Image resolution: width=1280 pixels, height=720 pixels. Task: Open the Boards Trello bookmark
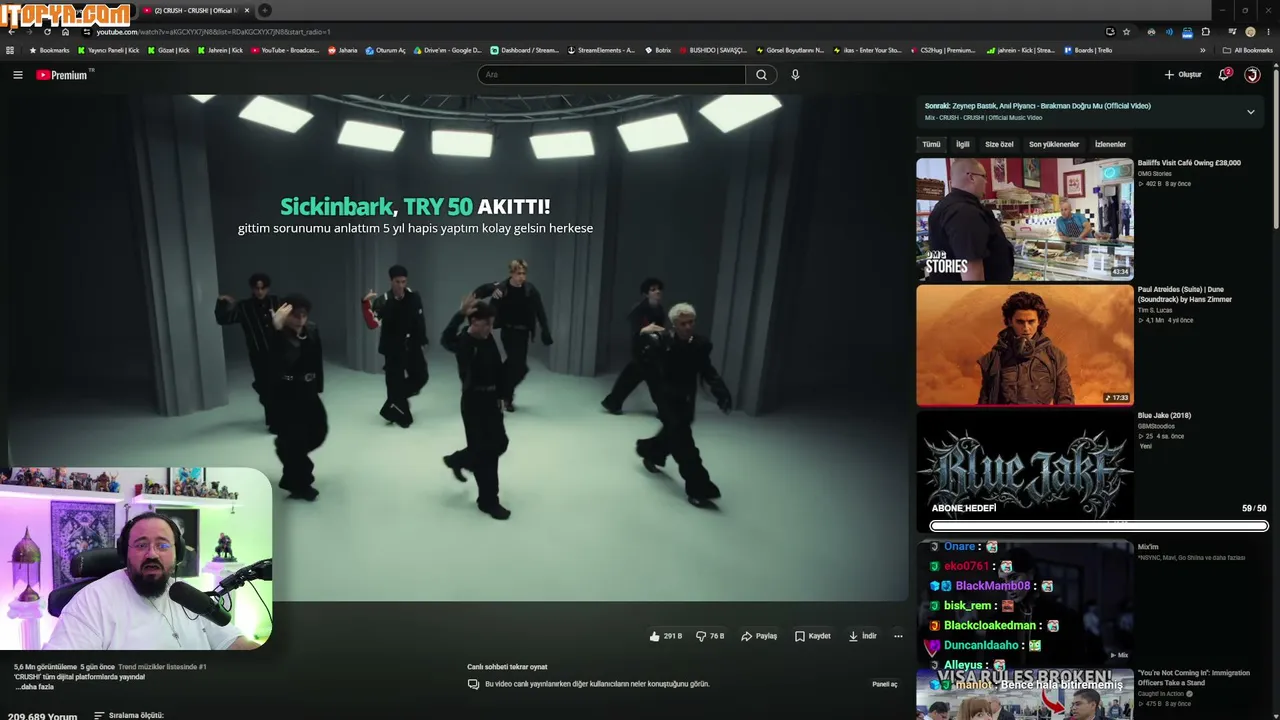[x=1088, y=50]
